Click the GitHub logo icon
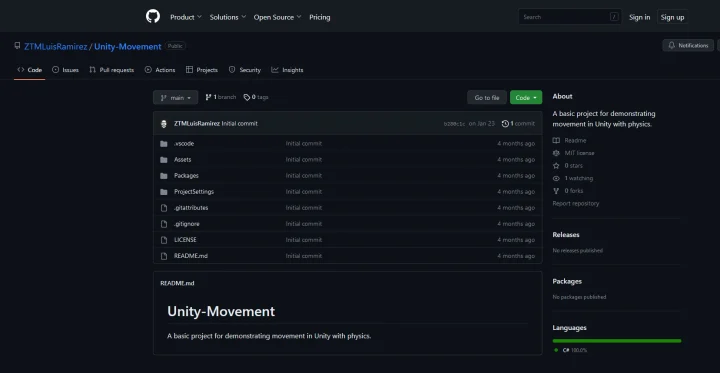 pos(153,17)
